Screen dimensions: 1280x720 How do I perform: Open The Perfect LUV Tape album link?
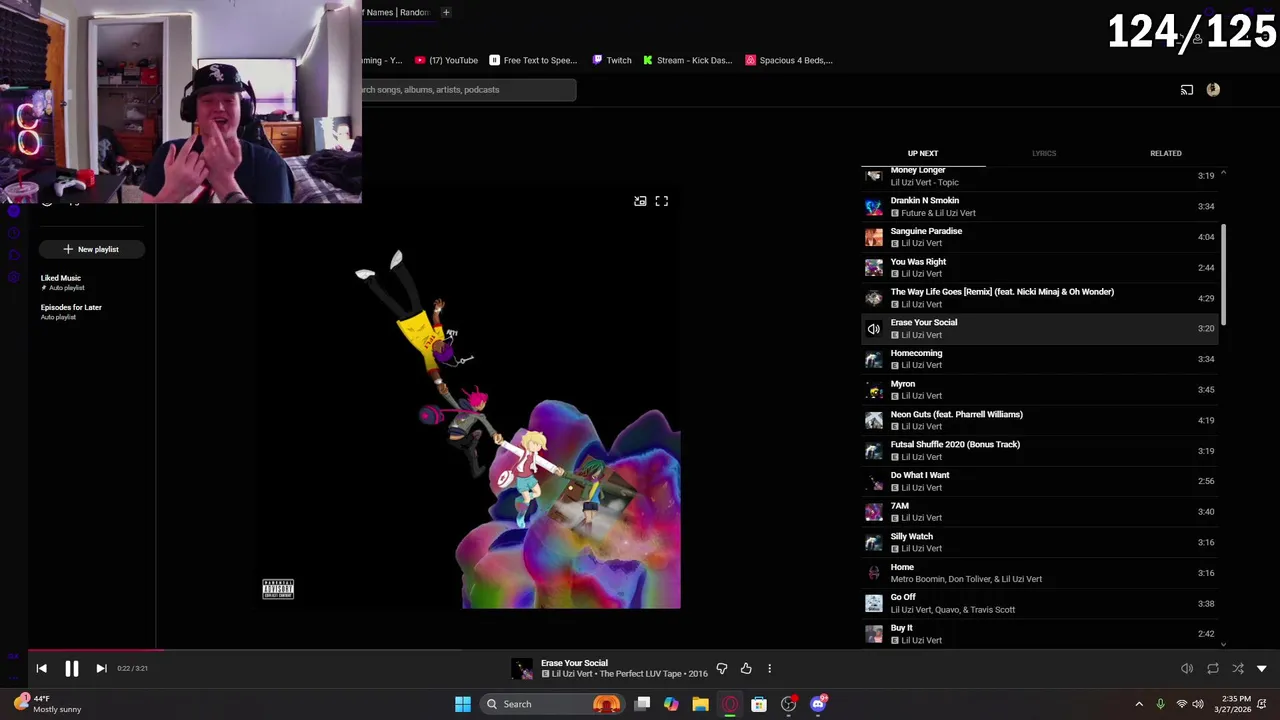[642, 674]
